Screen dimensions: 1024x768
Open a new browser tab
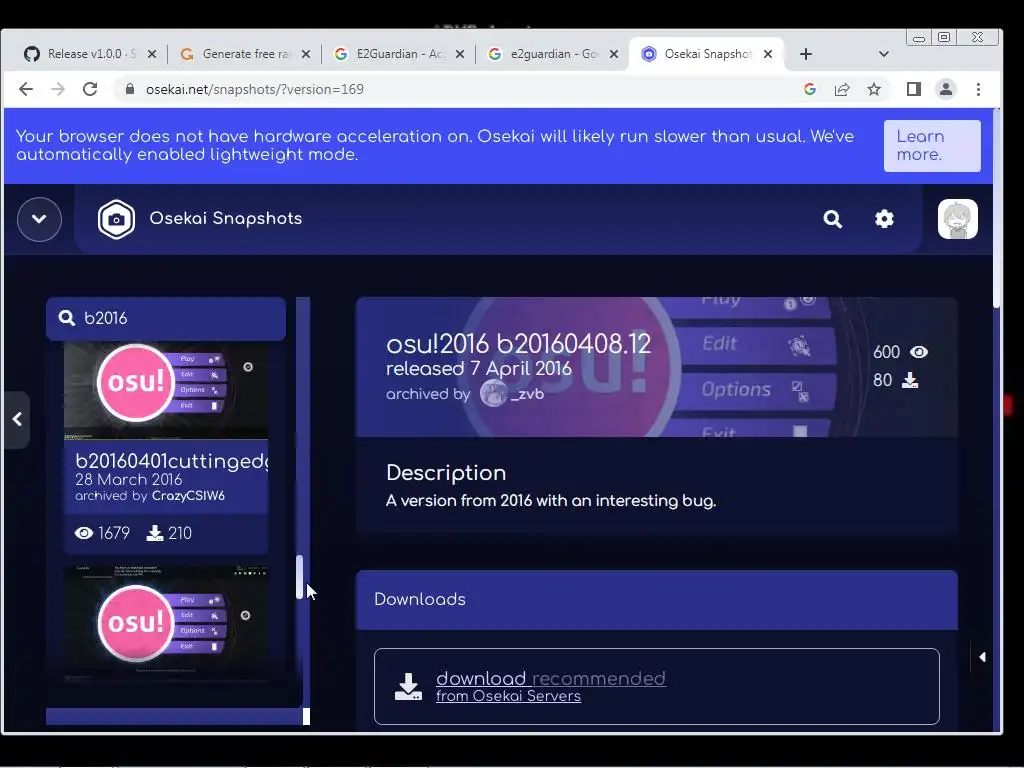point(806,54)
